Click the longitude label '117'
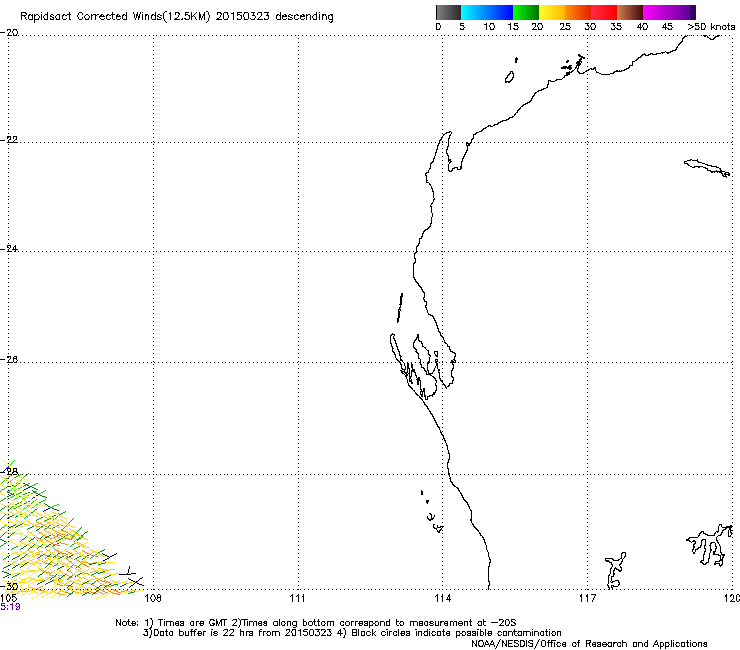The height and width of the screenshot is (650, 740). (588, 599)
